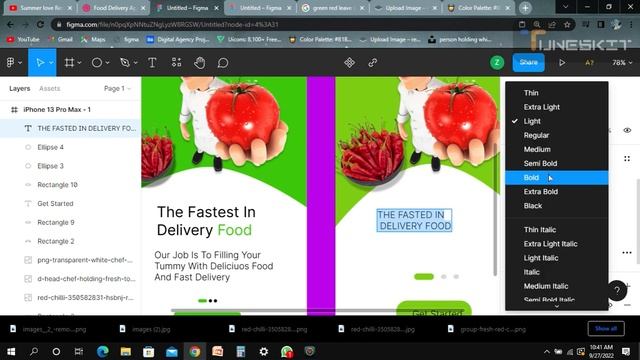Select the Get Started text layer
This screenshot has height=360, width=640.
[71, 203]
